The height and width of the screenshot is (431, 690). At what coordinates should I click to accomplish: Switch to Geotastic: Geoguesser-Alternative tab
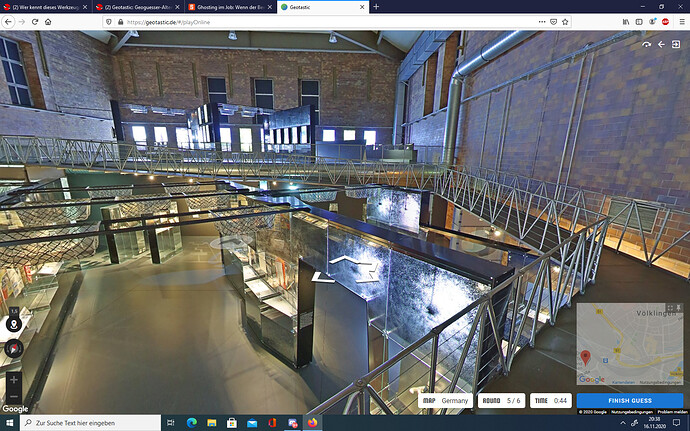point(138,7)
